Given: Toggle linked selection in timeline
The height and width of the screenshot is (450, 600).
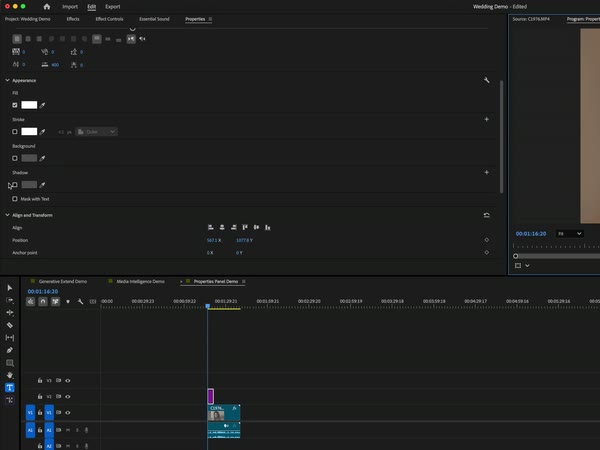Looking at the screenshot, I should (55, 302).
